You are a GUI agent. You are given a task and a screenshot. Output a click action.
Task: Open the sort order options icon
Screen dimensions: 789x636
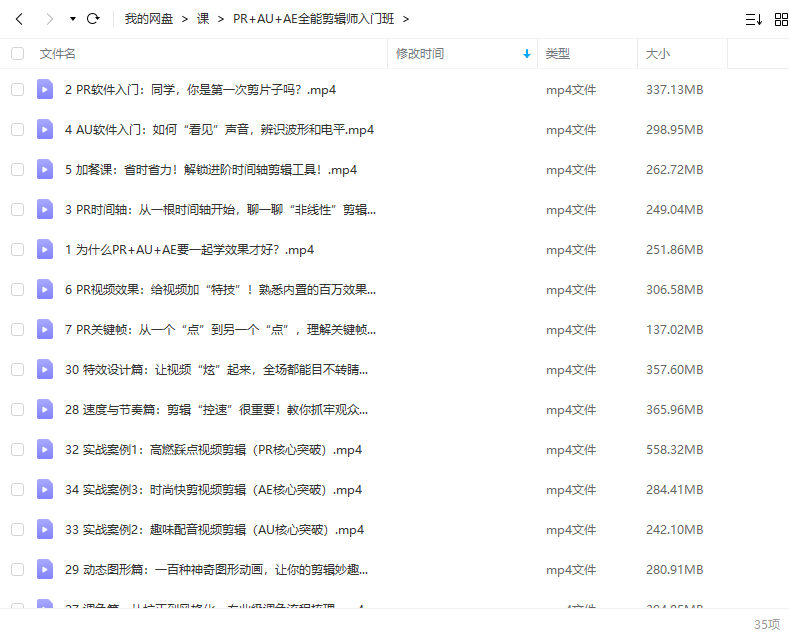click(x=753, y=19)
